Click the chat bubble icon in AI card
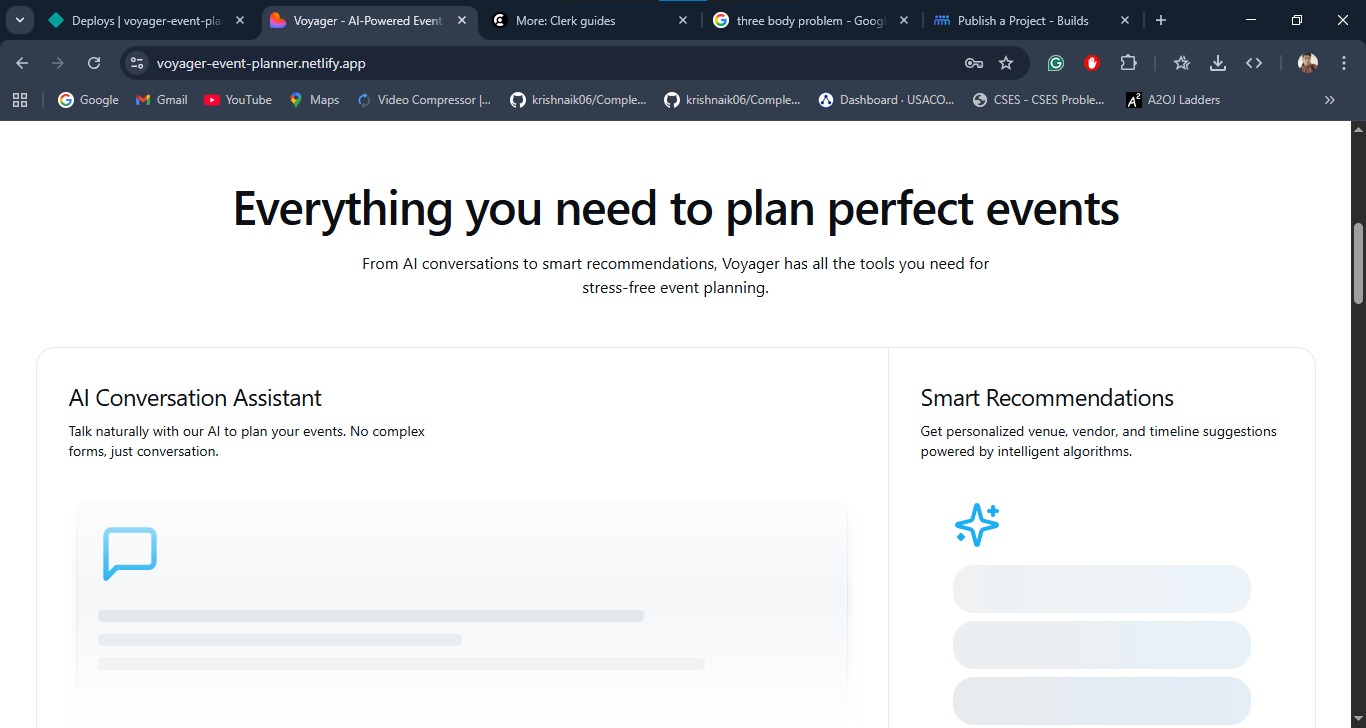 click(130, 553)
